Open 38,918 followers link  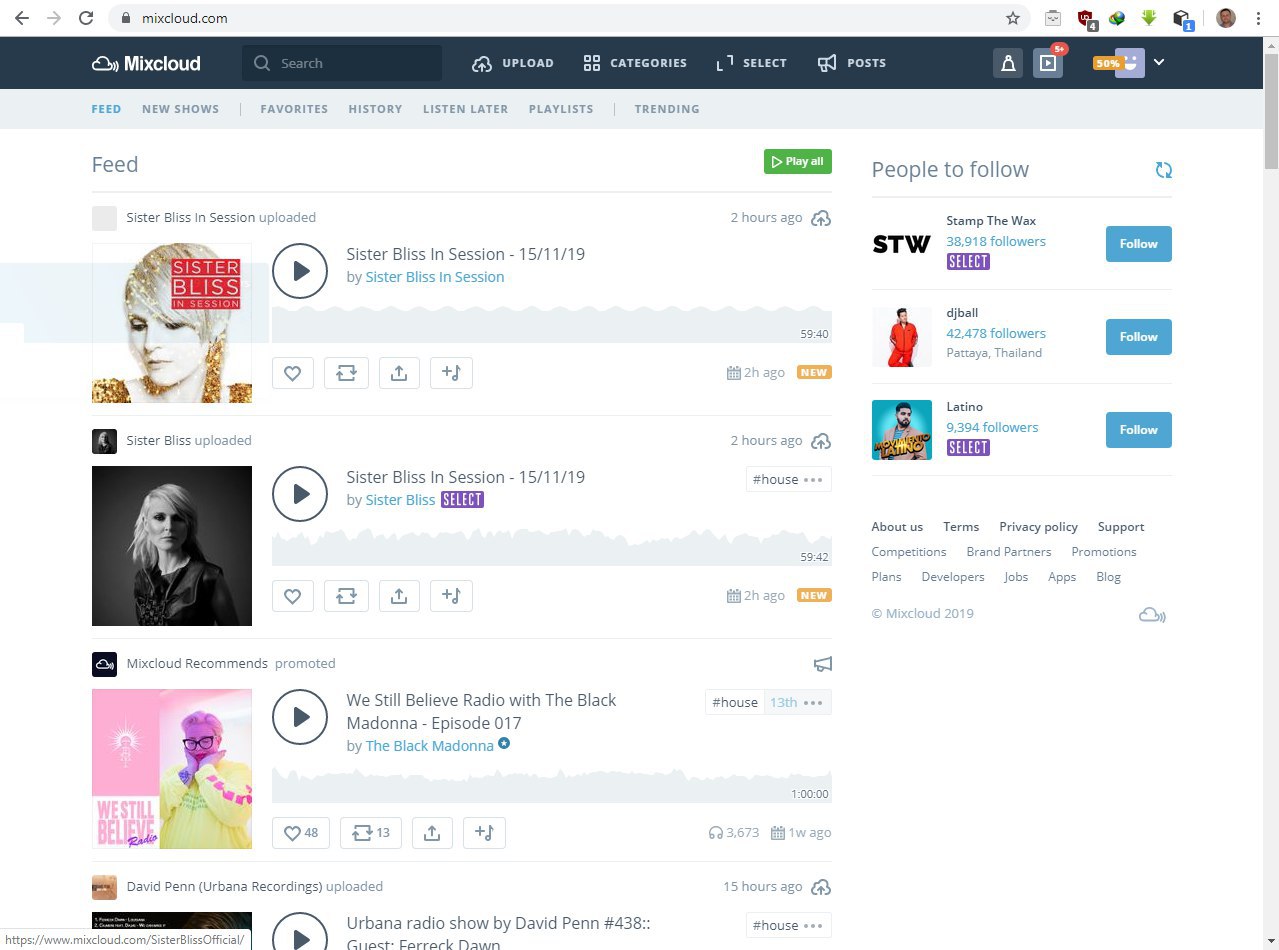click(x=996, y=241)
